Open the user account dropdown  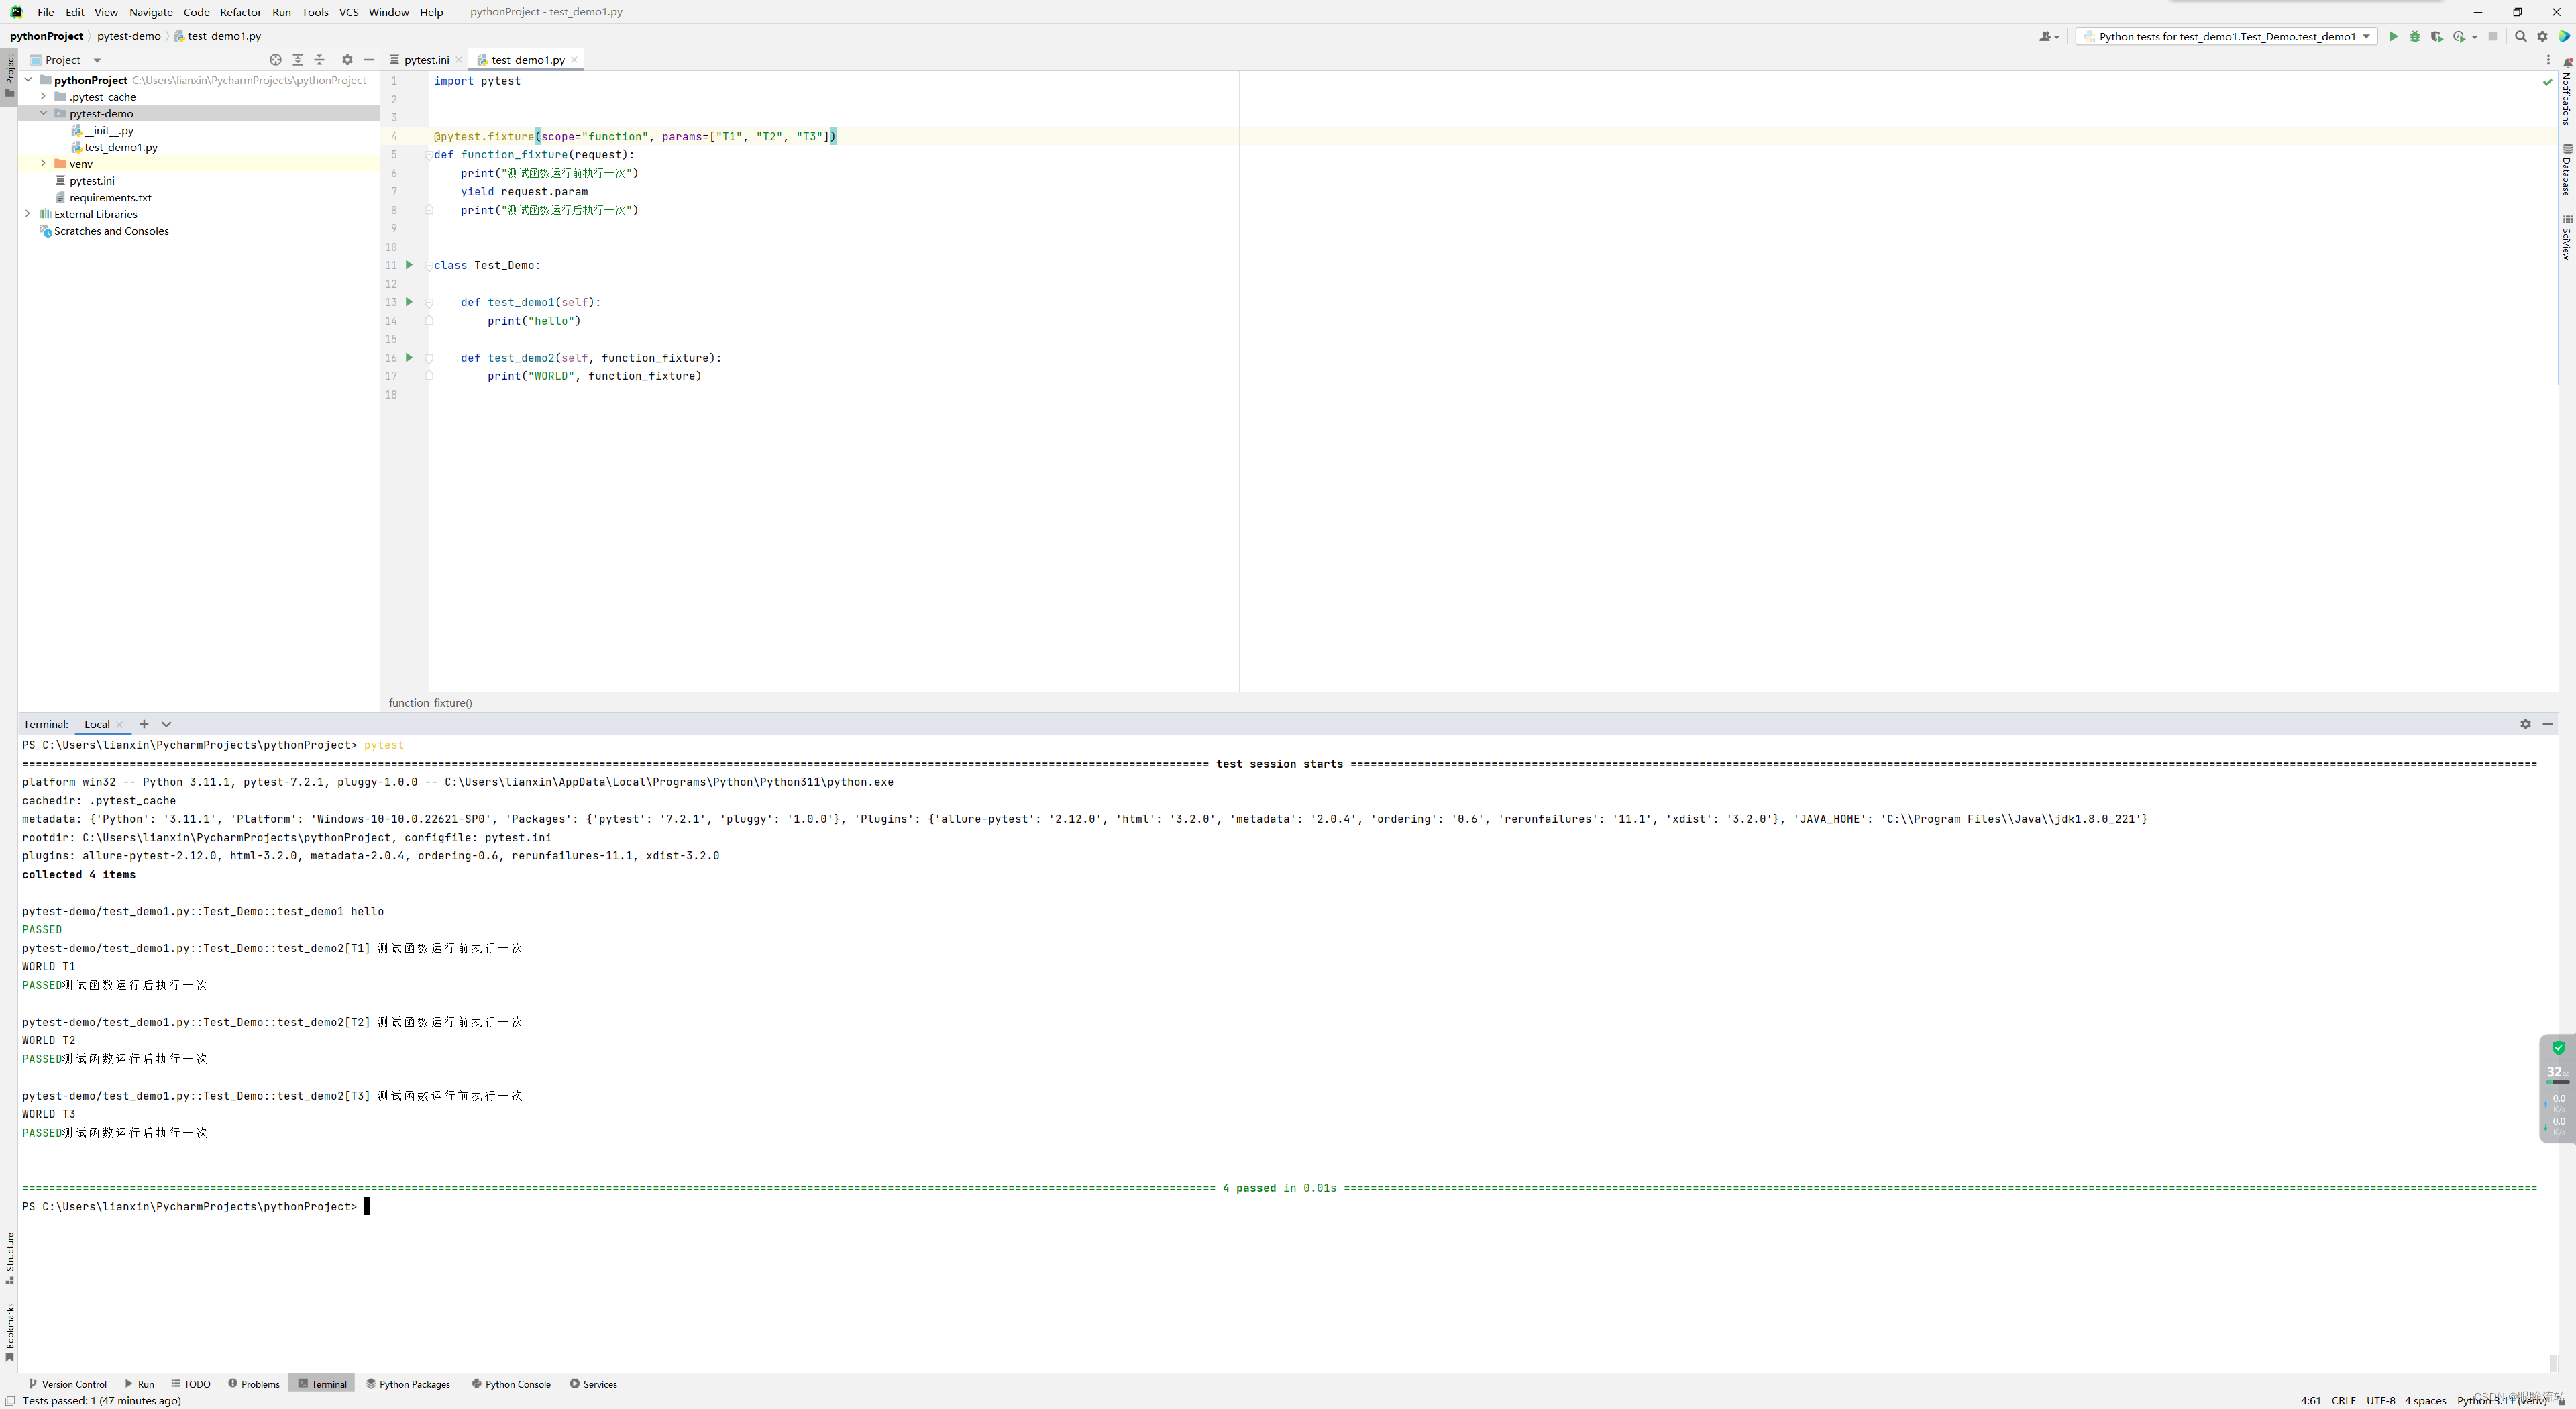pos(2049,36)
